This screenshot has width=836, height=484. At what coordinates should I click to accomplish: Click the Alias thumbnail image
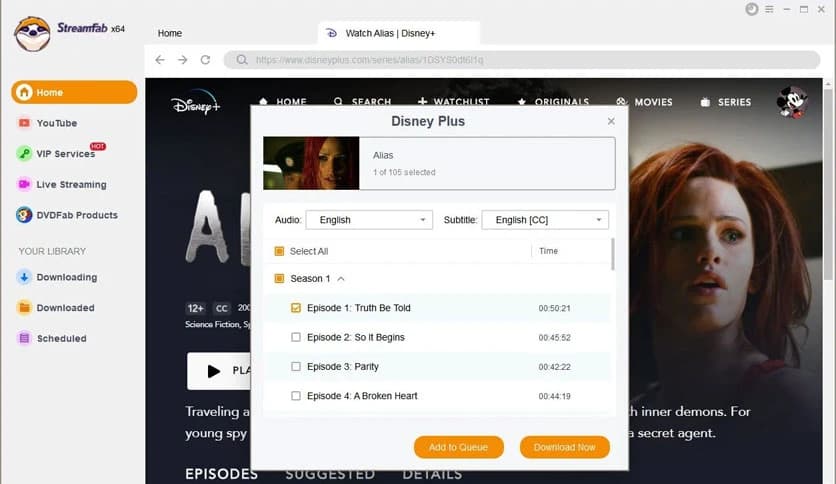311,163
